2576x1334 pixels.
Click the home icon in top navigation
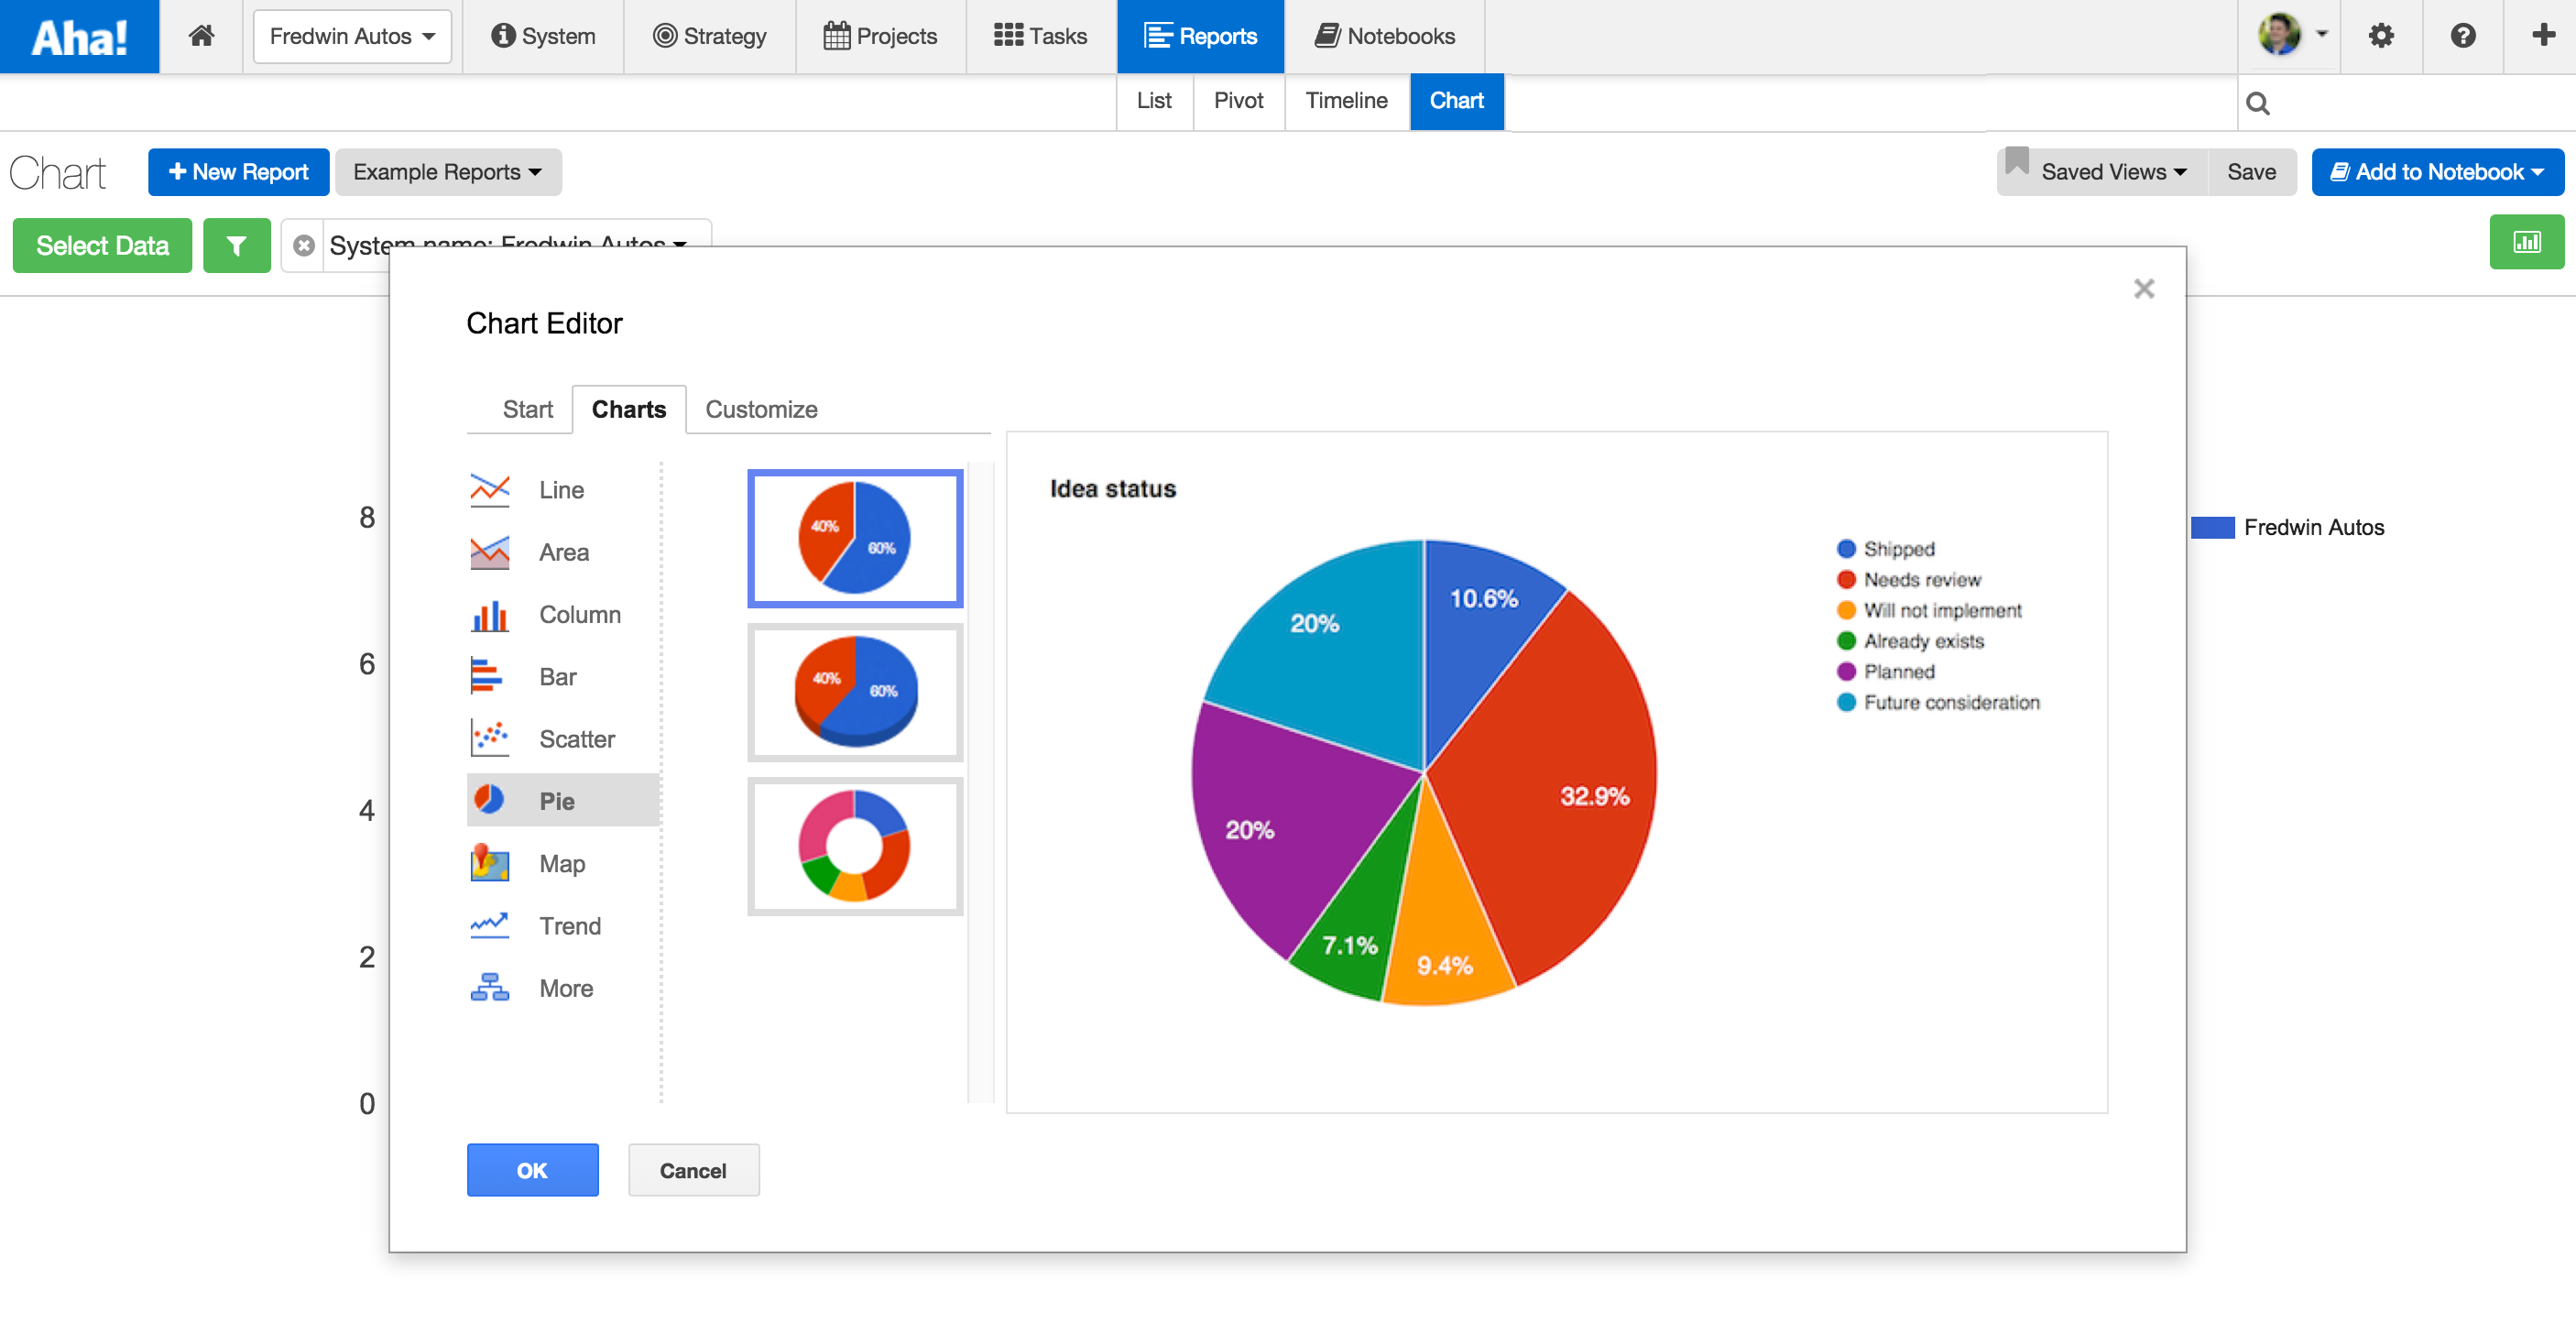(201, 36)
